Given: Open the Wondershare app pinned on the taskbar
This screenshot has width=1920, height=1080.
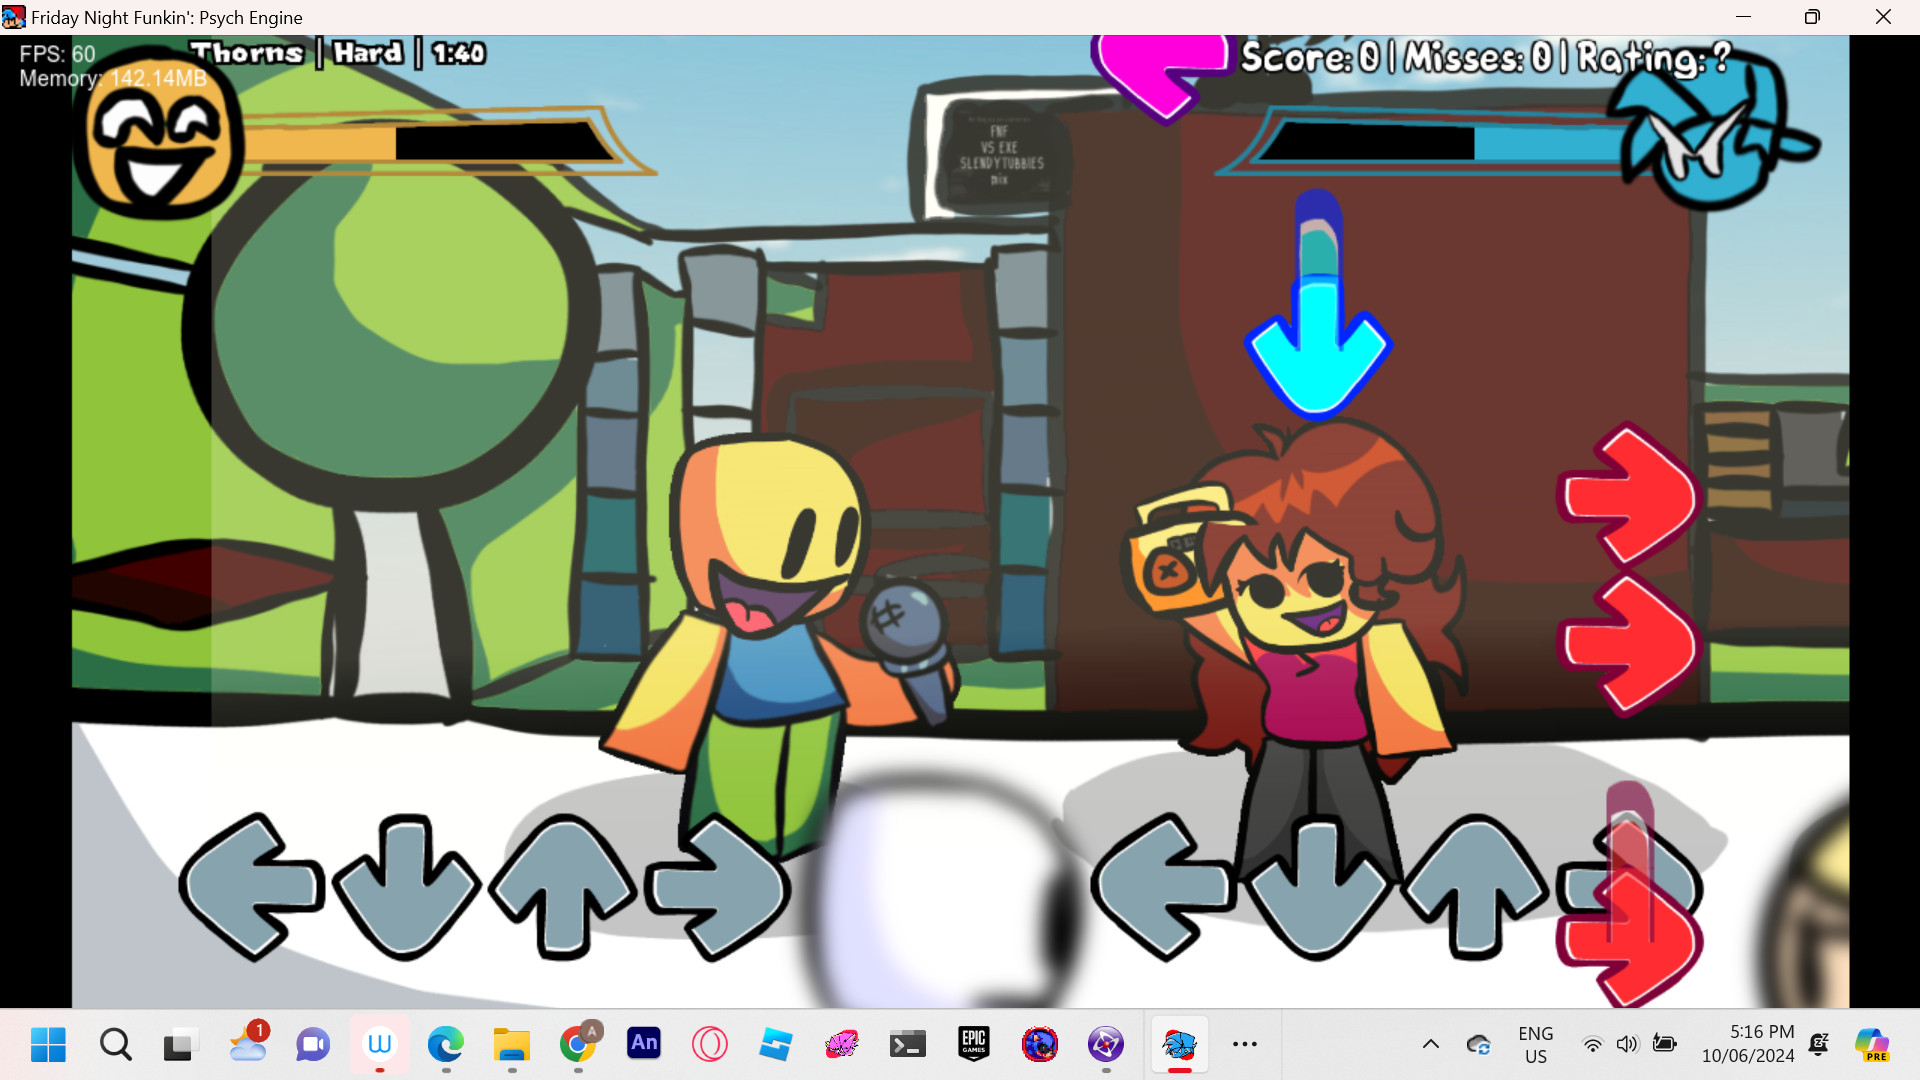Looking at the screenshot, I should (x=380, y=1044).
